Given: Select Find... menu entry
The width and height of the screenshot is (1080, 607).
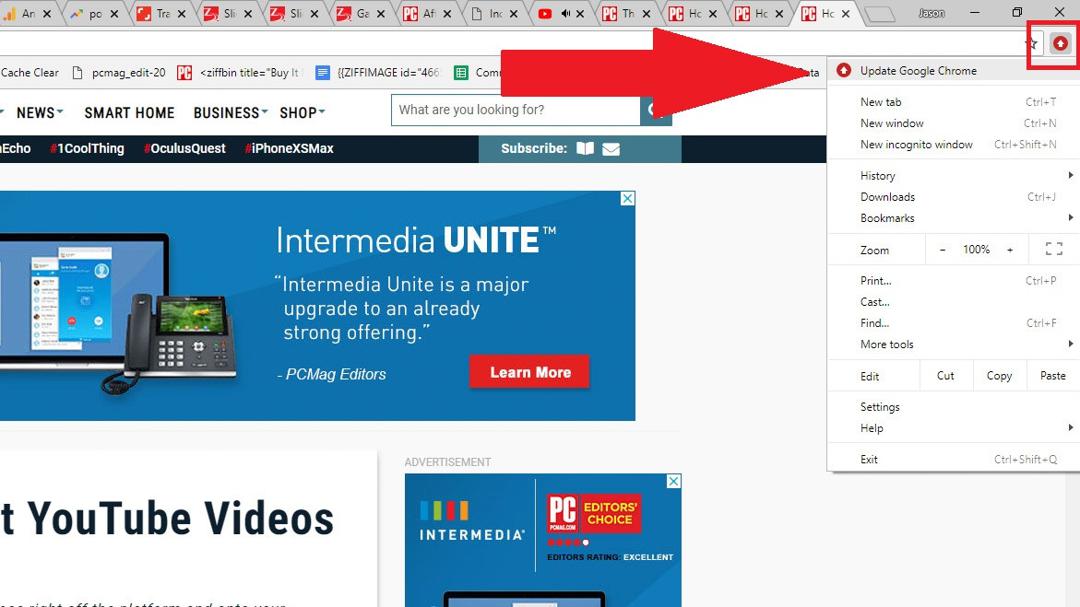Looking at the screenshot, I should point(953,322).
